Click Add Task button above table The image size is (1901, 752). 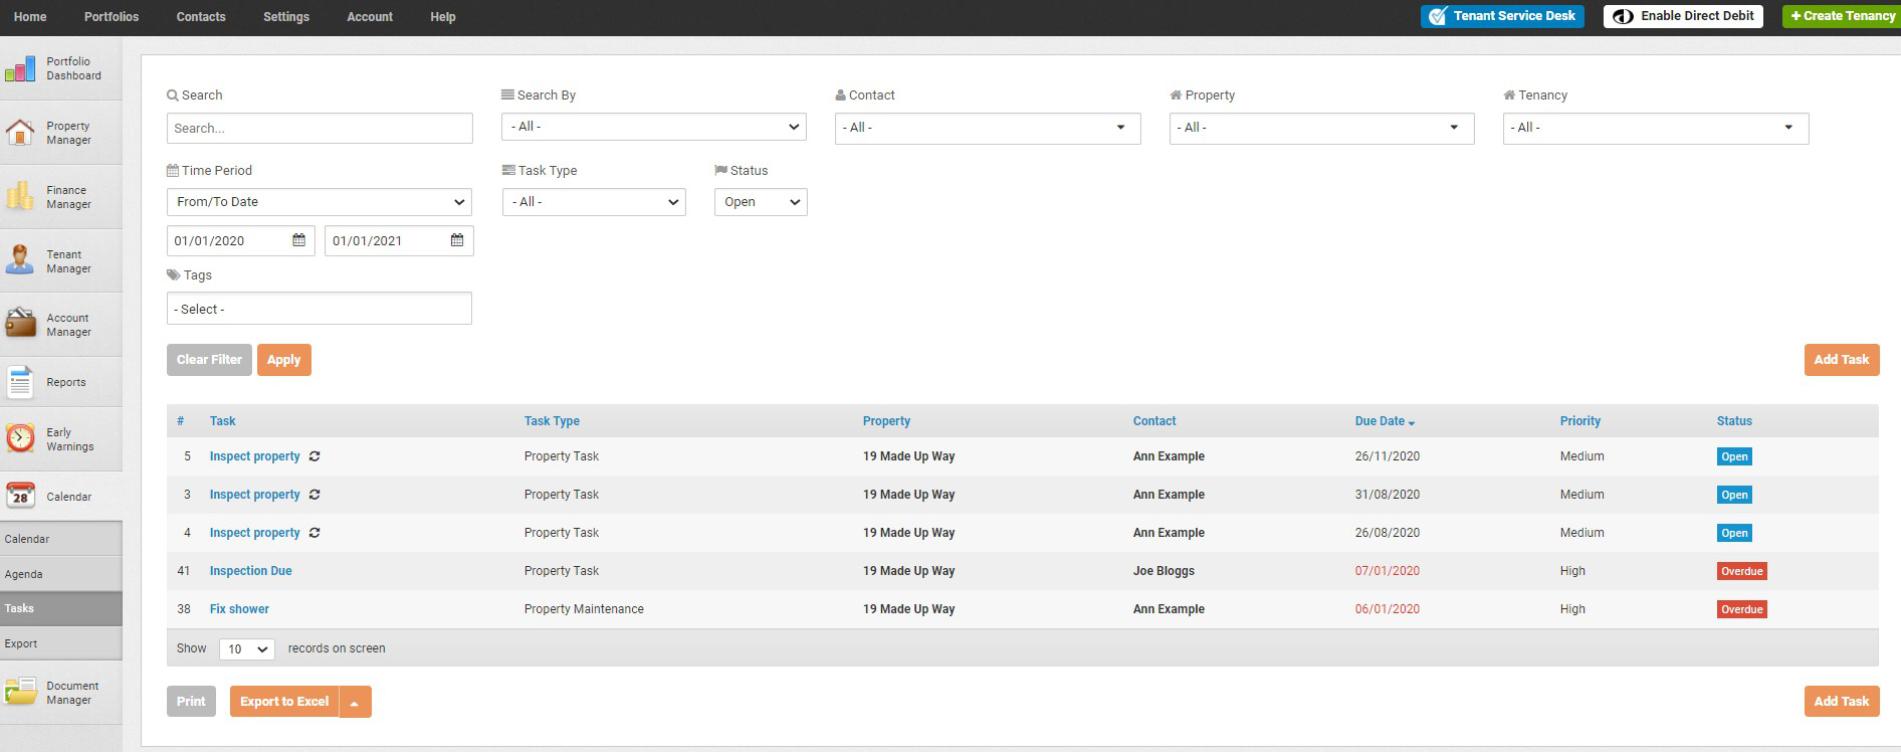(1842, 360)
